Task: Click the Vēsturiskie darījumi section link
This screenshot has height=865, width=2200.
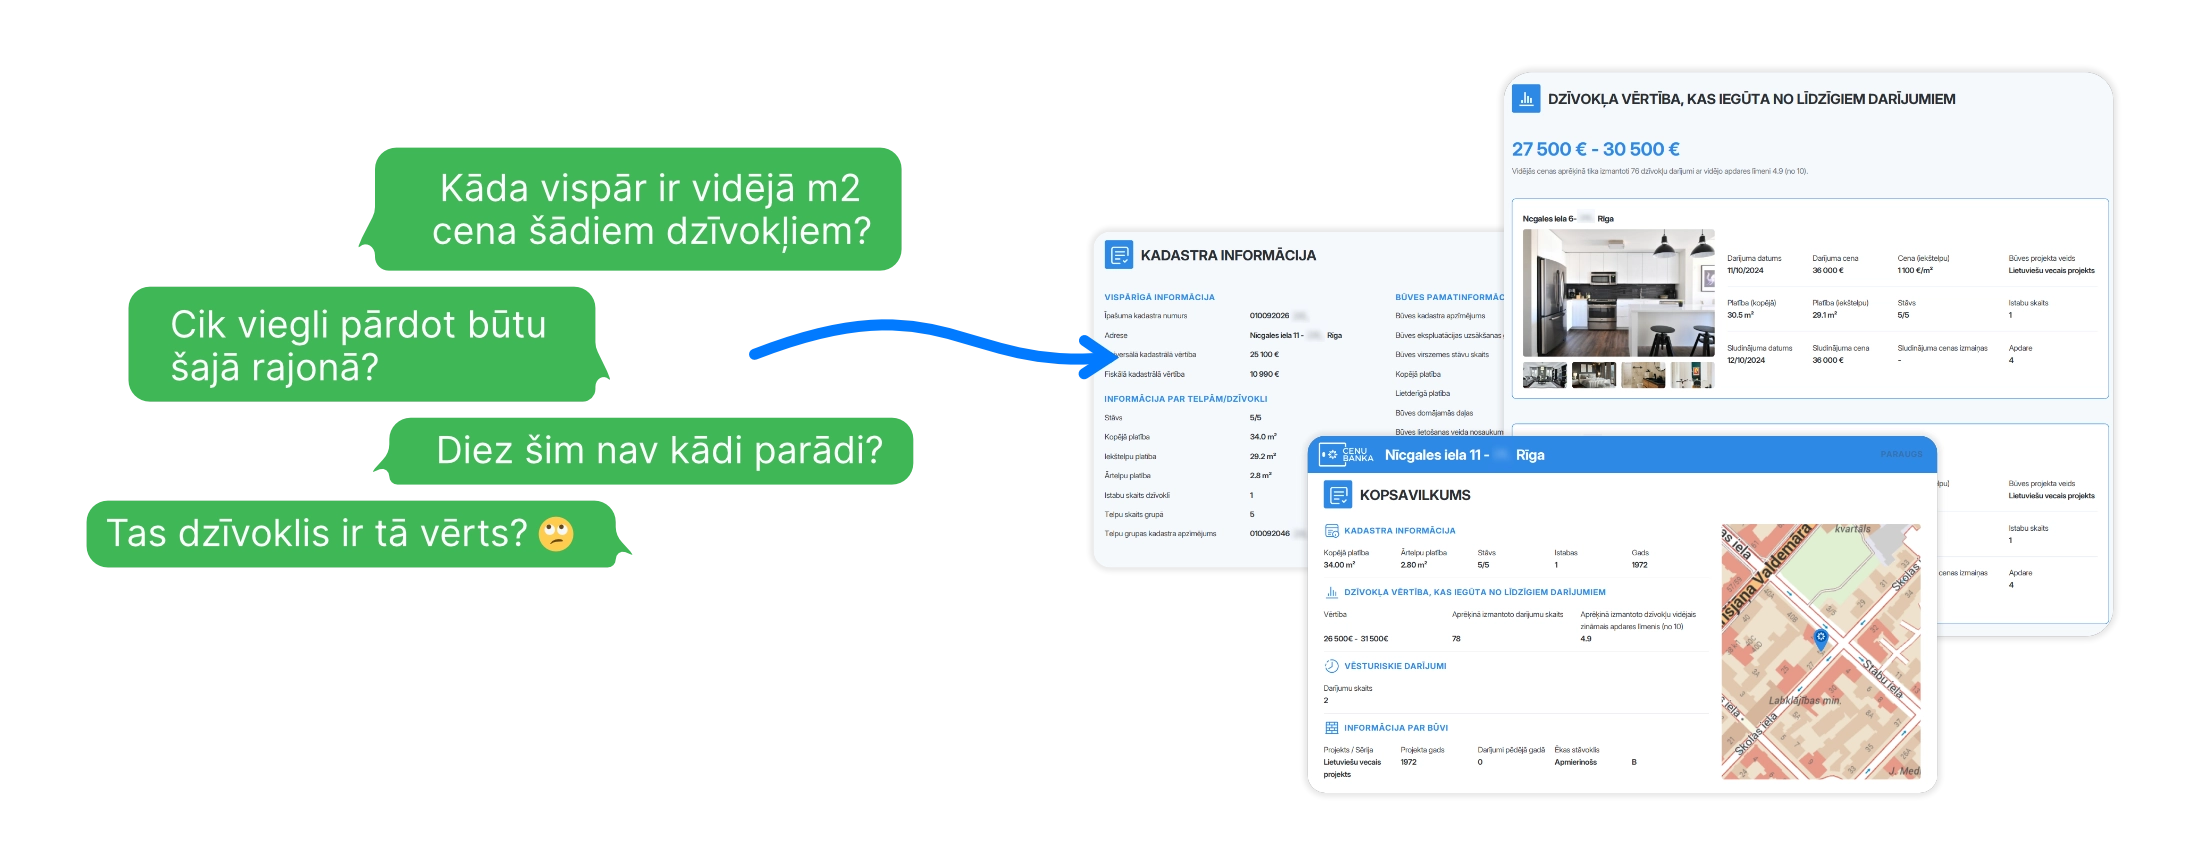Action: click(x=1395, y=666)
